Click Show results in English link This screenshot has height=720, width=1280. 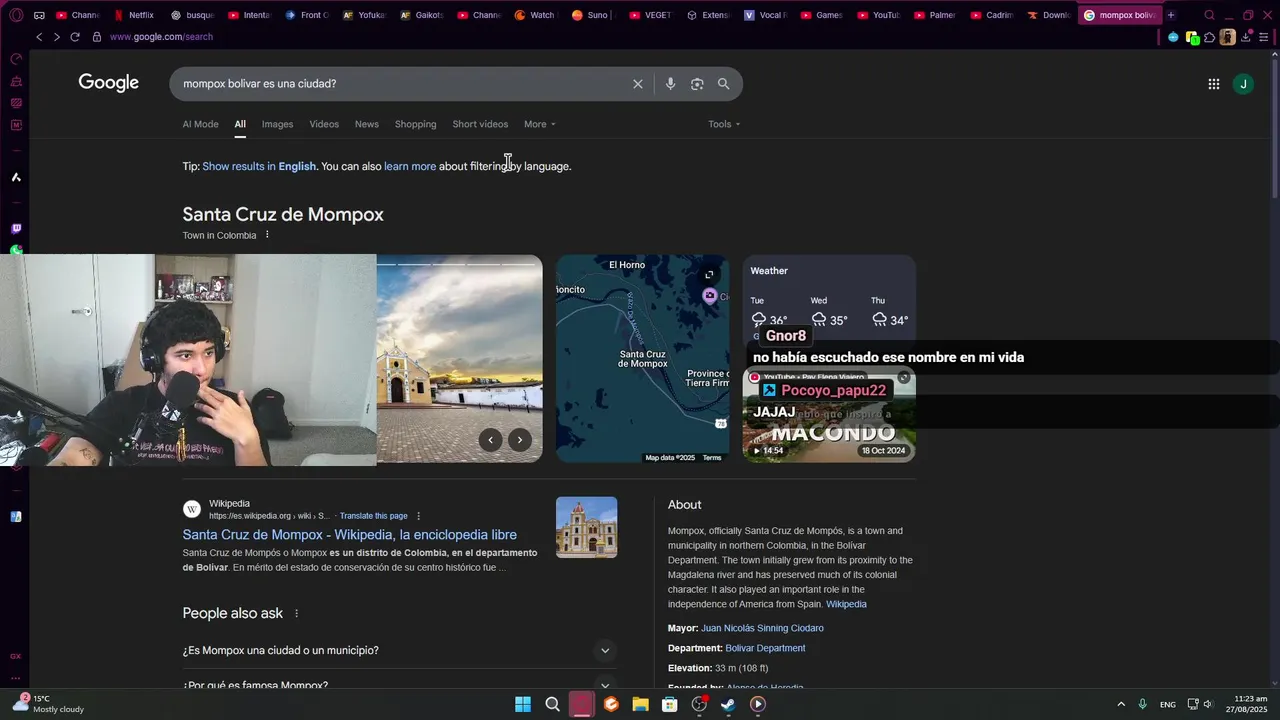[259, 166]
